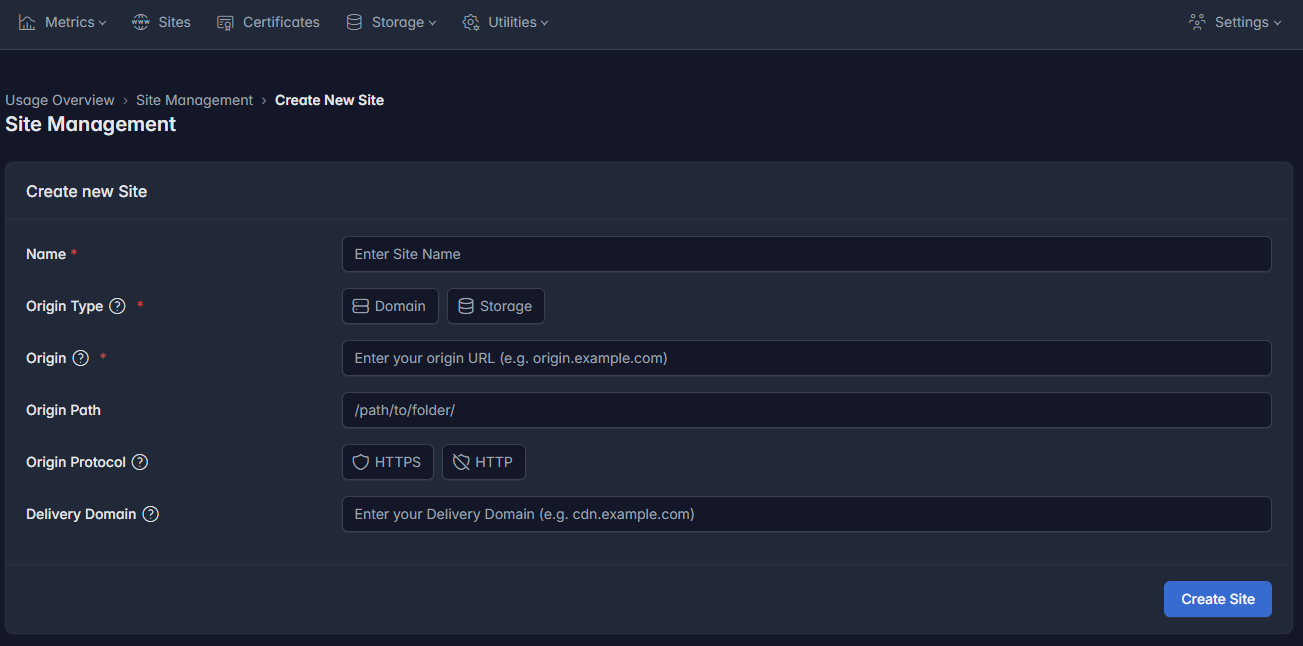1303x646 pixels.
Task: Open Origin Protocol help icon
Action: pyautogui.click(x=140, y=462)
